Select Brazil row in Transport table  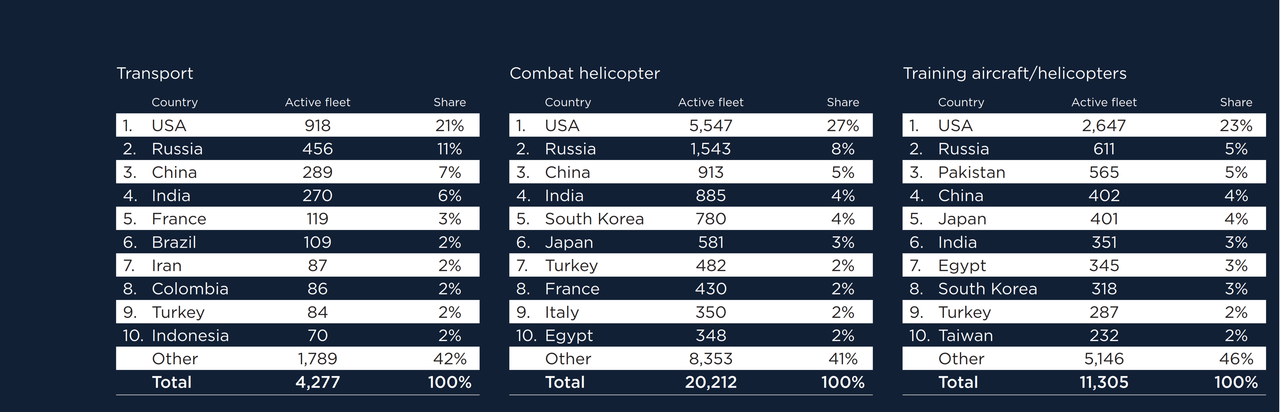(x=298, y=242)
